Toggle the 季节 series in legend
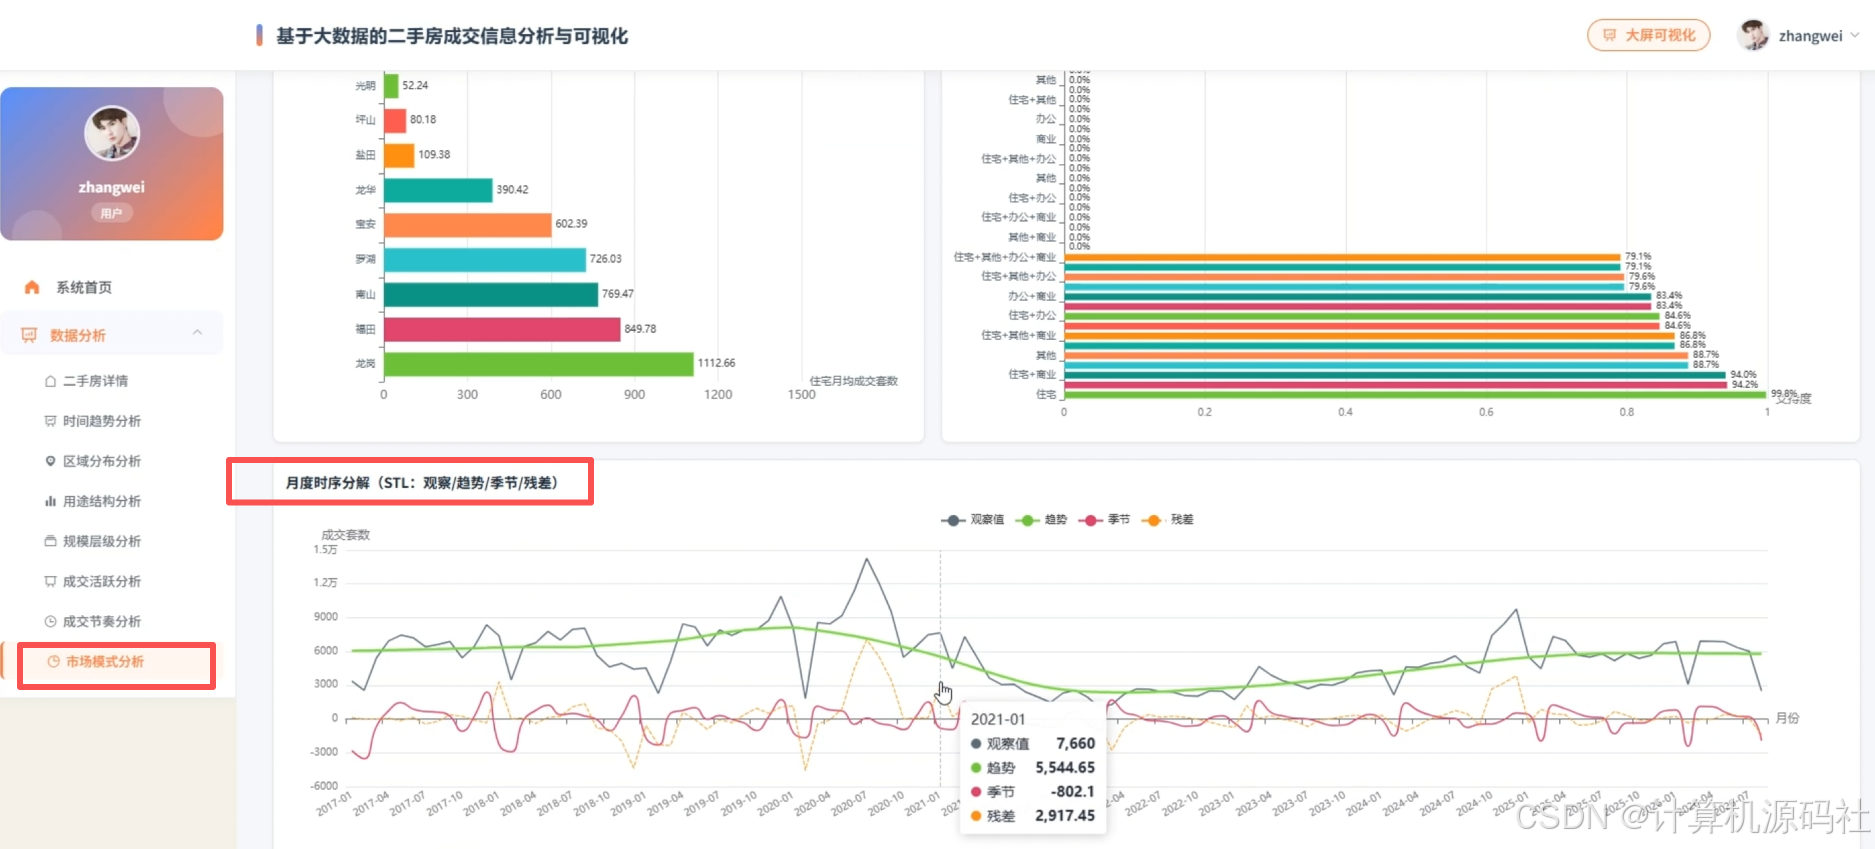The height and width of the screenshot is (849, 1875). 1104,520
